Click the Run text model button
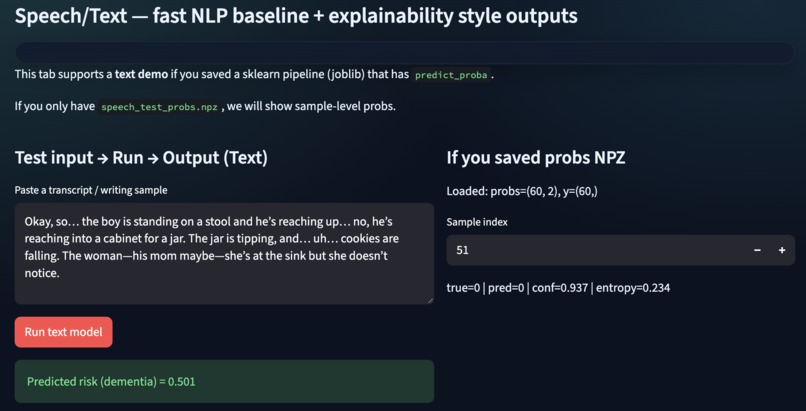This screenshot has width=806, height=411. (63, 332)
